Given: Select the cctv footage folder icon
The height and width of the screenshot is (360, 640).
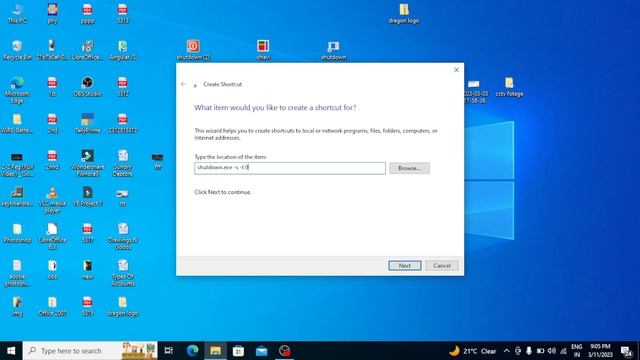Looking at the screenshot, I should (509, 87).
